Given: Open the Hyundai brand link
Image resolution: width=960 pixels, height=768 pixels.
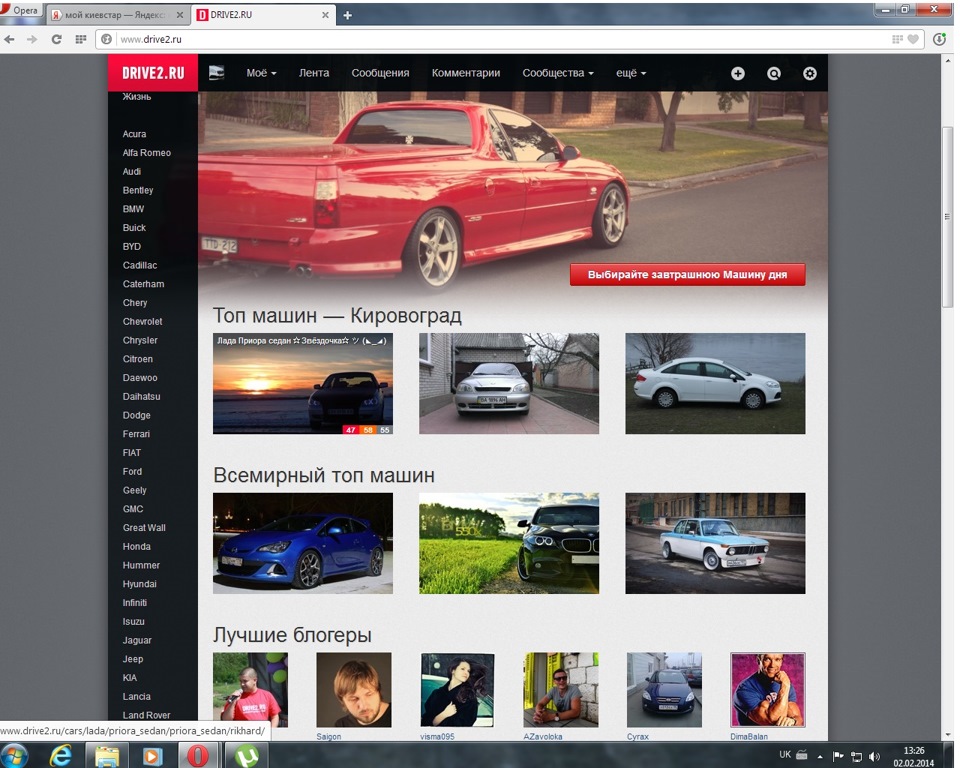Looking at the screenshot, I should [140, 584].
